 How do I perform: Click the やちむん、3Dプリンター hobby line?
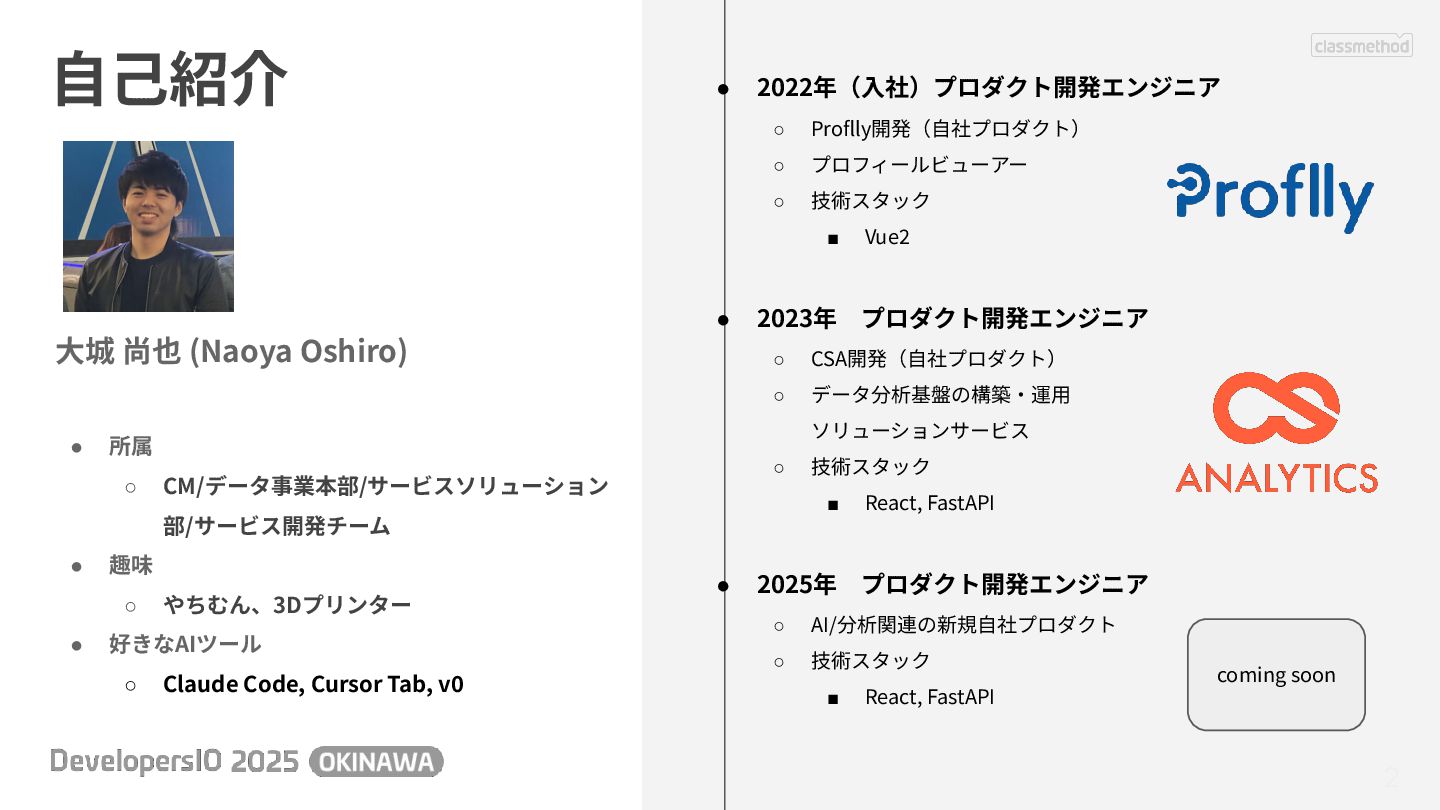[x=287, y=605]
